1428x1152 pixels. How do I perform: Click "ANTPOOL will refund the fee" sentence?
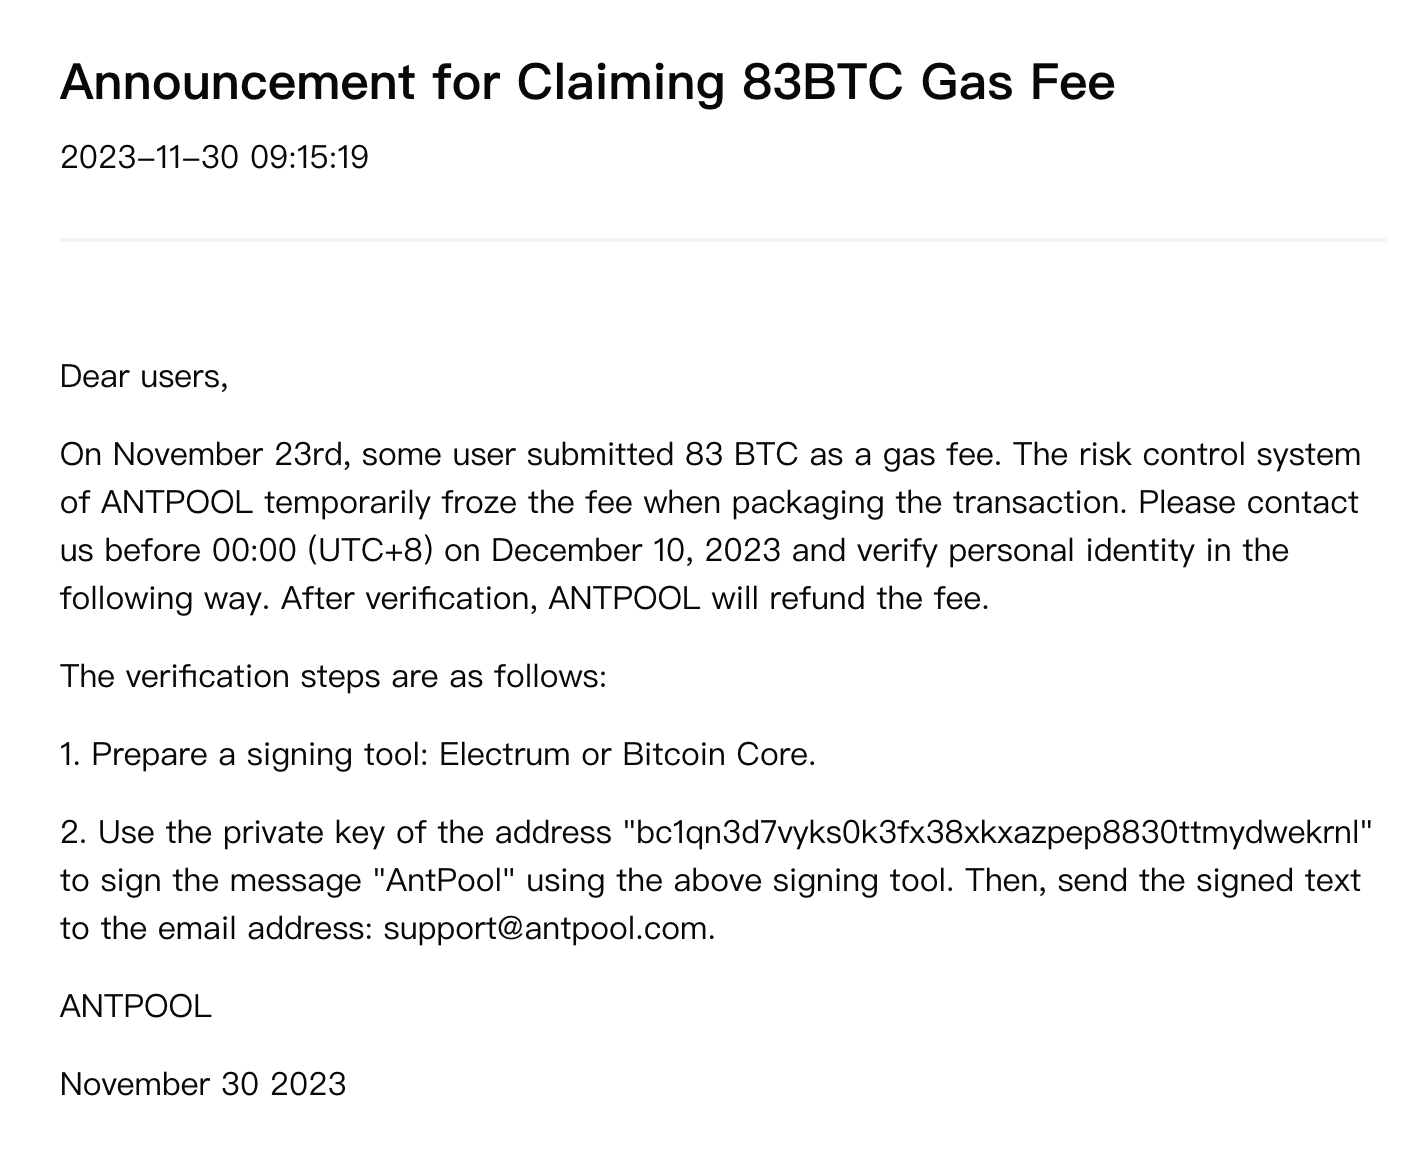coord(768,598)
